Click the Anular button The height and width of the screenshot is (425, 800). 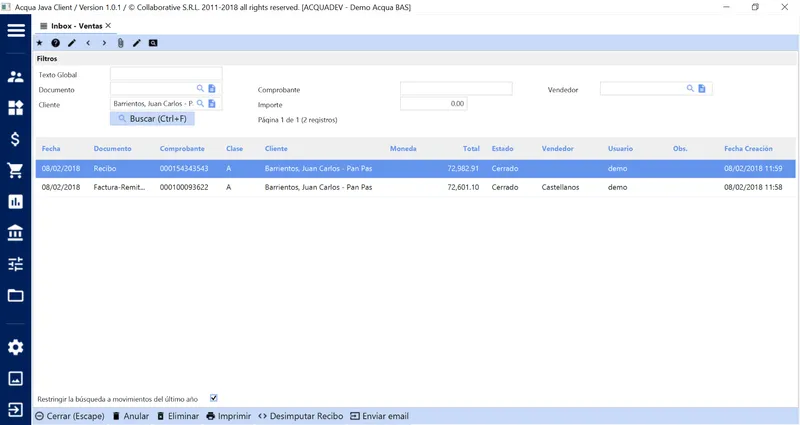click(131, 416)
